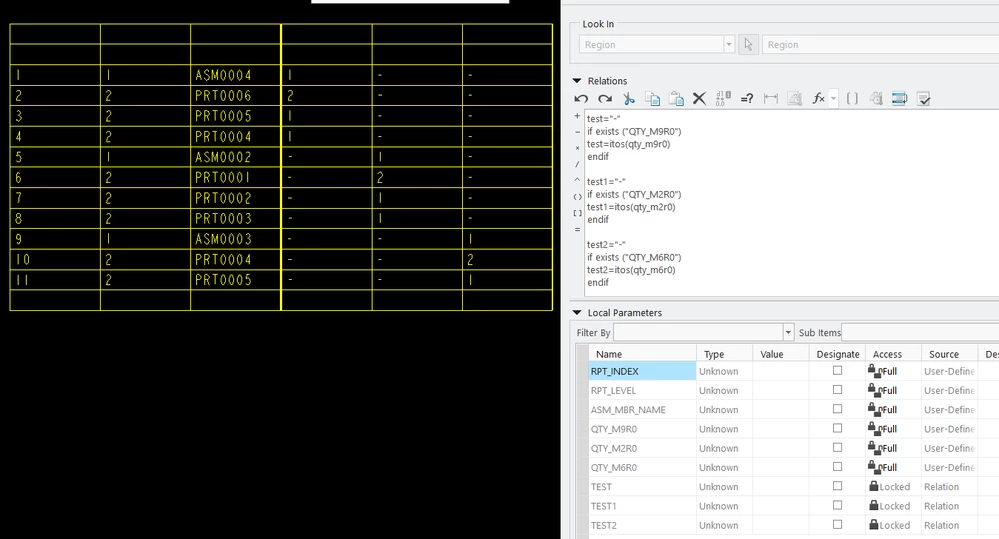Click the Value column header
The height and width of the screenshot is (539, 999).
(x=780, y=354)
